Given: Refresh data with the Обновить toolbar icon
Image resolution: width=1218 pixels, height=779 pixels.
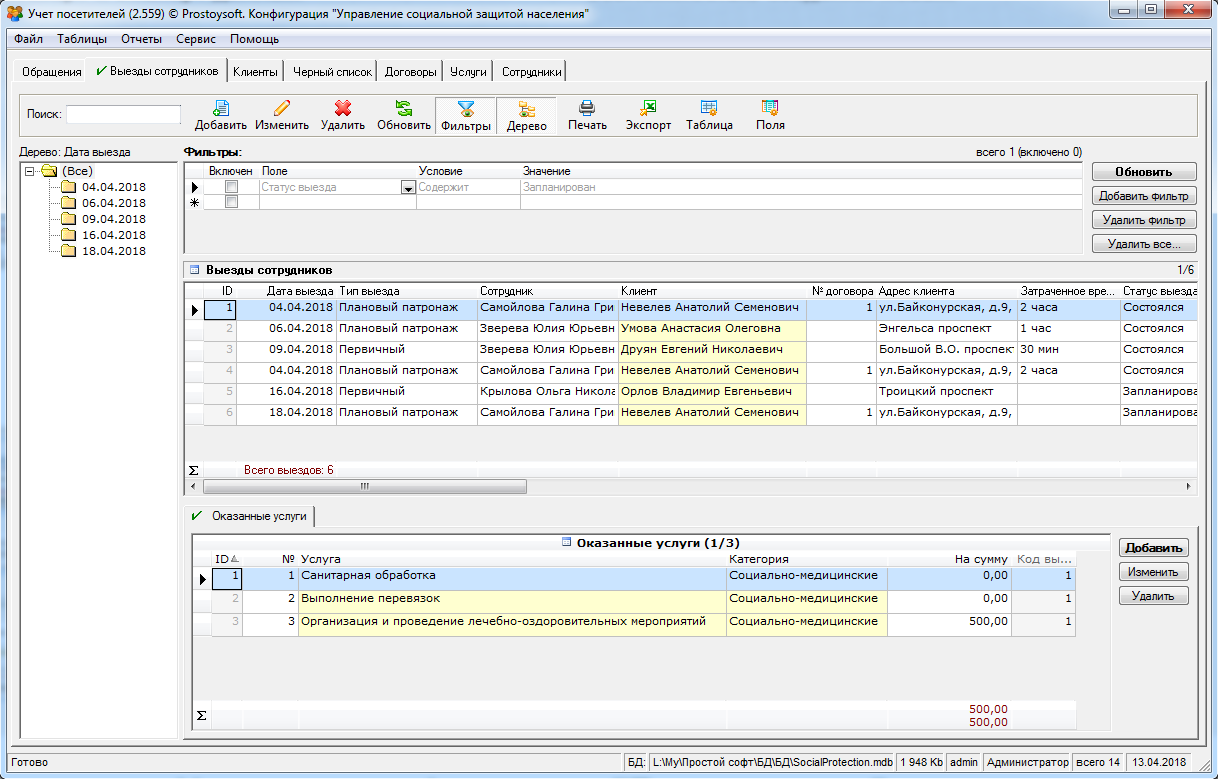Looking at the screenshot, I should point(404,109).
